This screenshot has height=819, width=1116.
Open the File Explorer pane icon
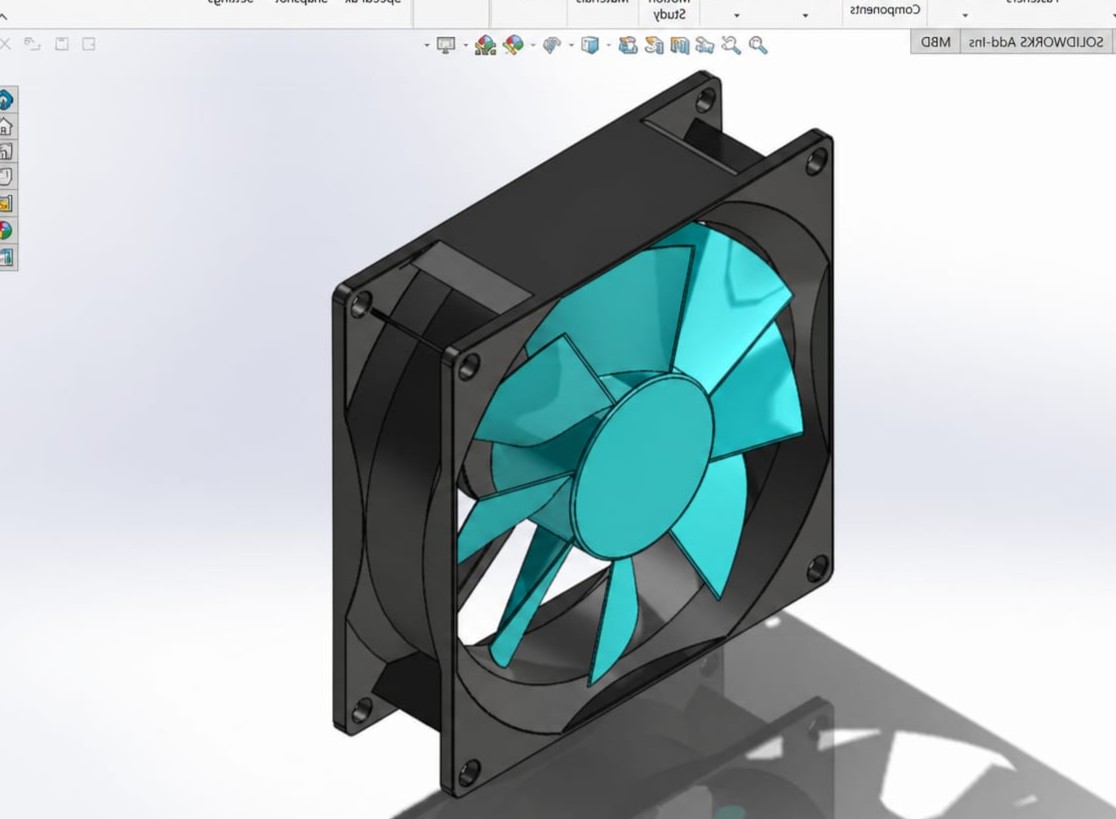pos(6,176)
